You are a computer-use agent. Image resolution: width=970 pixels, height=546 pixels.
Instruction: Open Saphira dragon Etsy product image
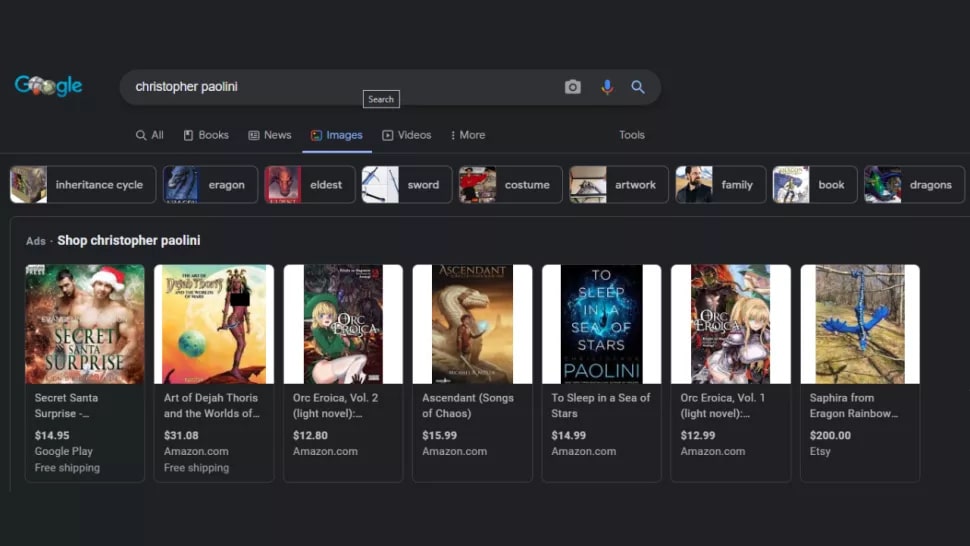point(860,324)
